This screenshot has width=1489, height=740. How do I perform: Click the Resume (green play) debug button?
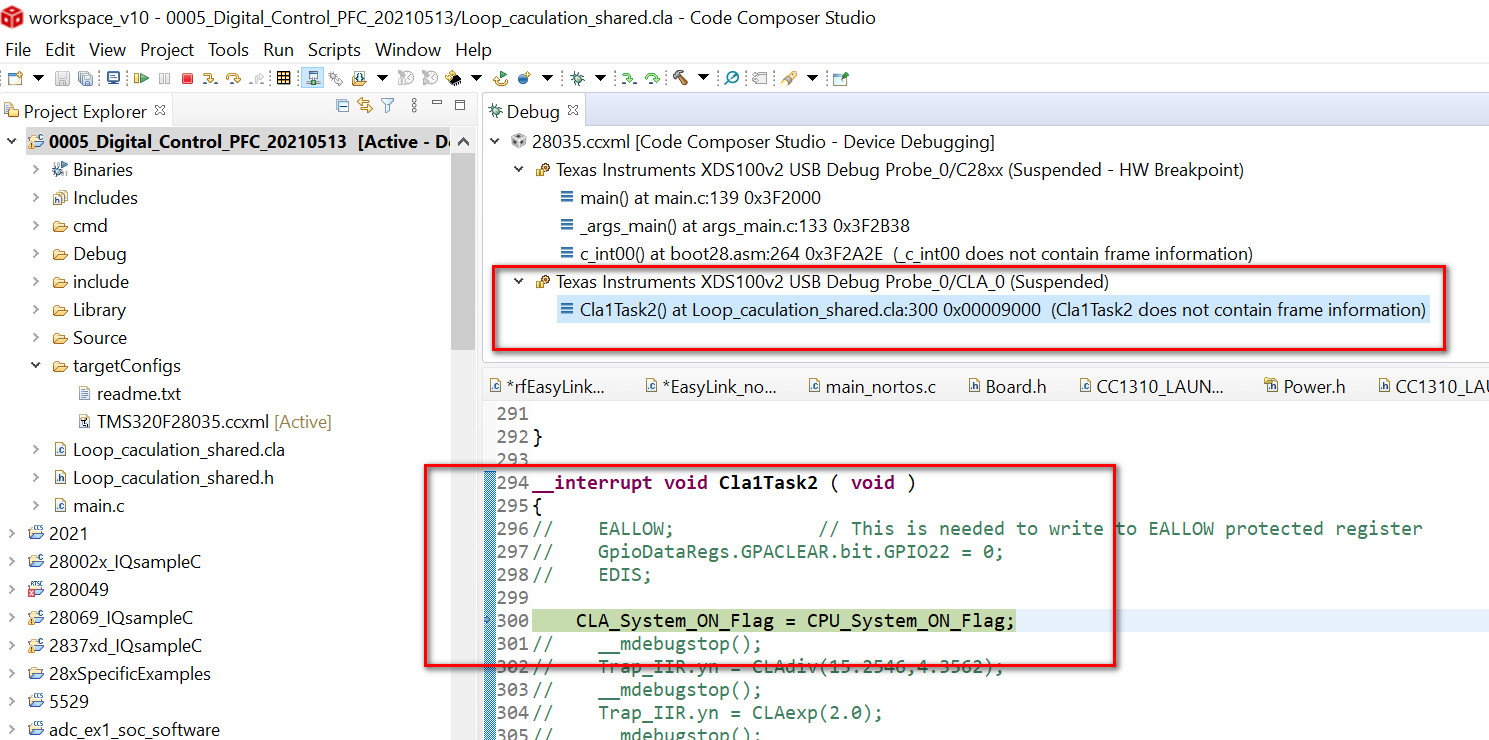[x=141, y=78]
